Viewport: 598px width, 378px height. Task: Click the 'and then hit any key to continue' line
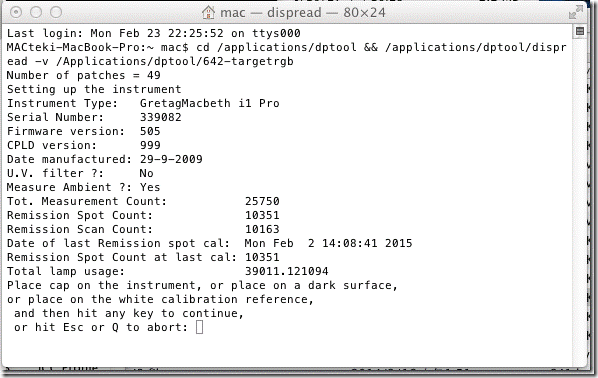129,313
